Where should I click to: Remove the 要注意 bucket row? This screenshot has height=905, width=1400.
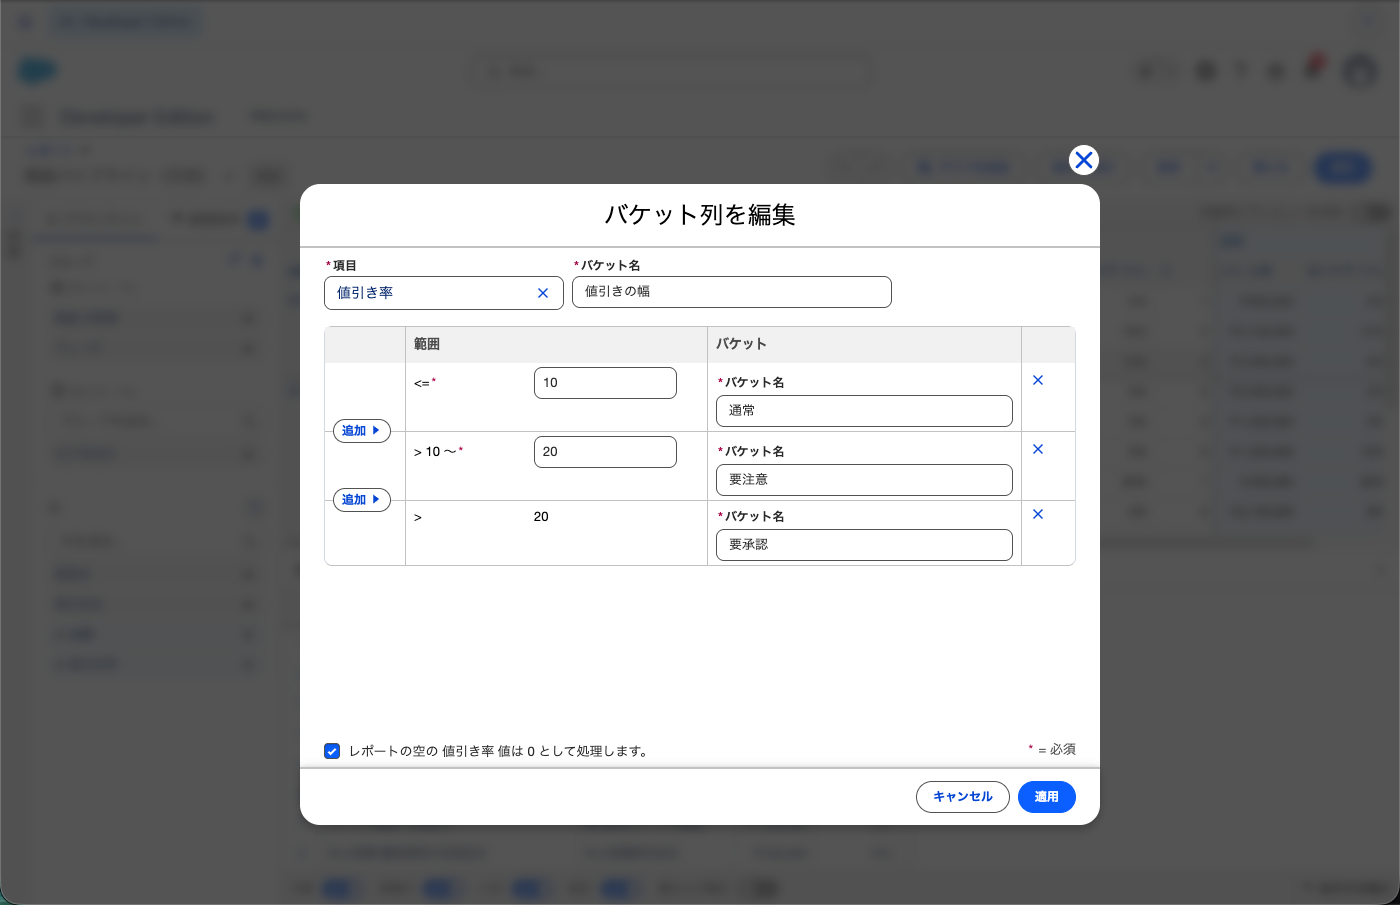tap(1038, 449)
